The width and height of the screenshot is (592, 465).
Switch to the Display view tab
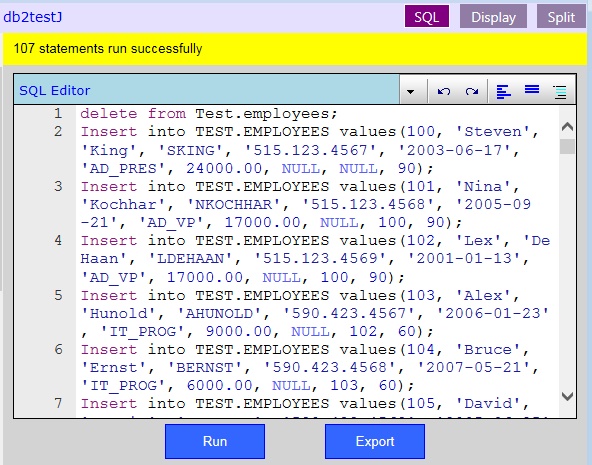(493, 17)
